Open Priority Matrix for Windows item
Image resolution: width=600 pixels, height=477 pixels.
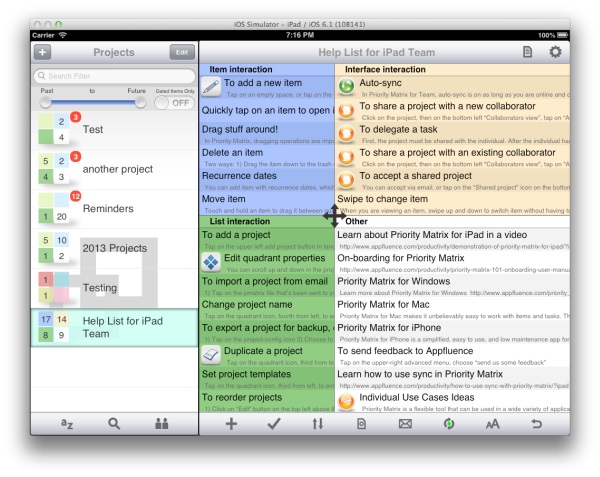[452, 286]
